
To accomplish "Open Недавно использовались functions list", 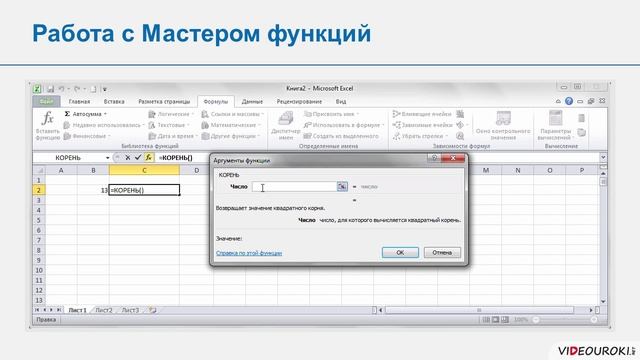I will pos(104,125).
